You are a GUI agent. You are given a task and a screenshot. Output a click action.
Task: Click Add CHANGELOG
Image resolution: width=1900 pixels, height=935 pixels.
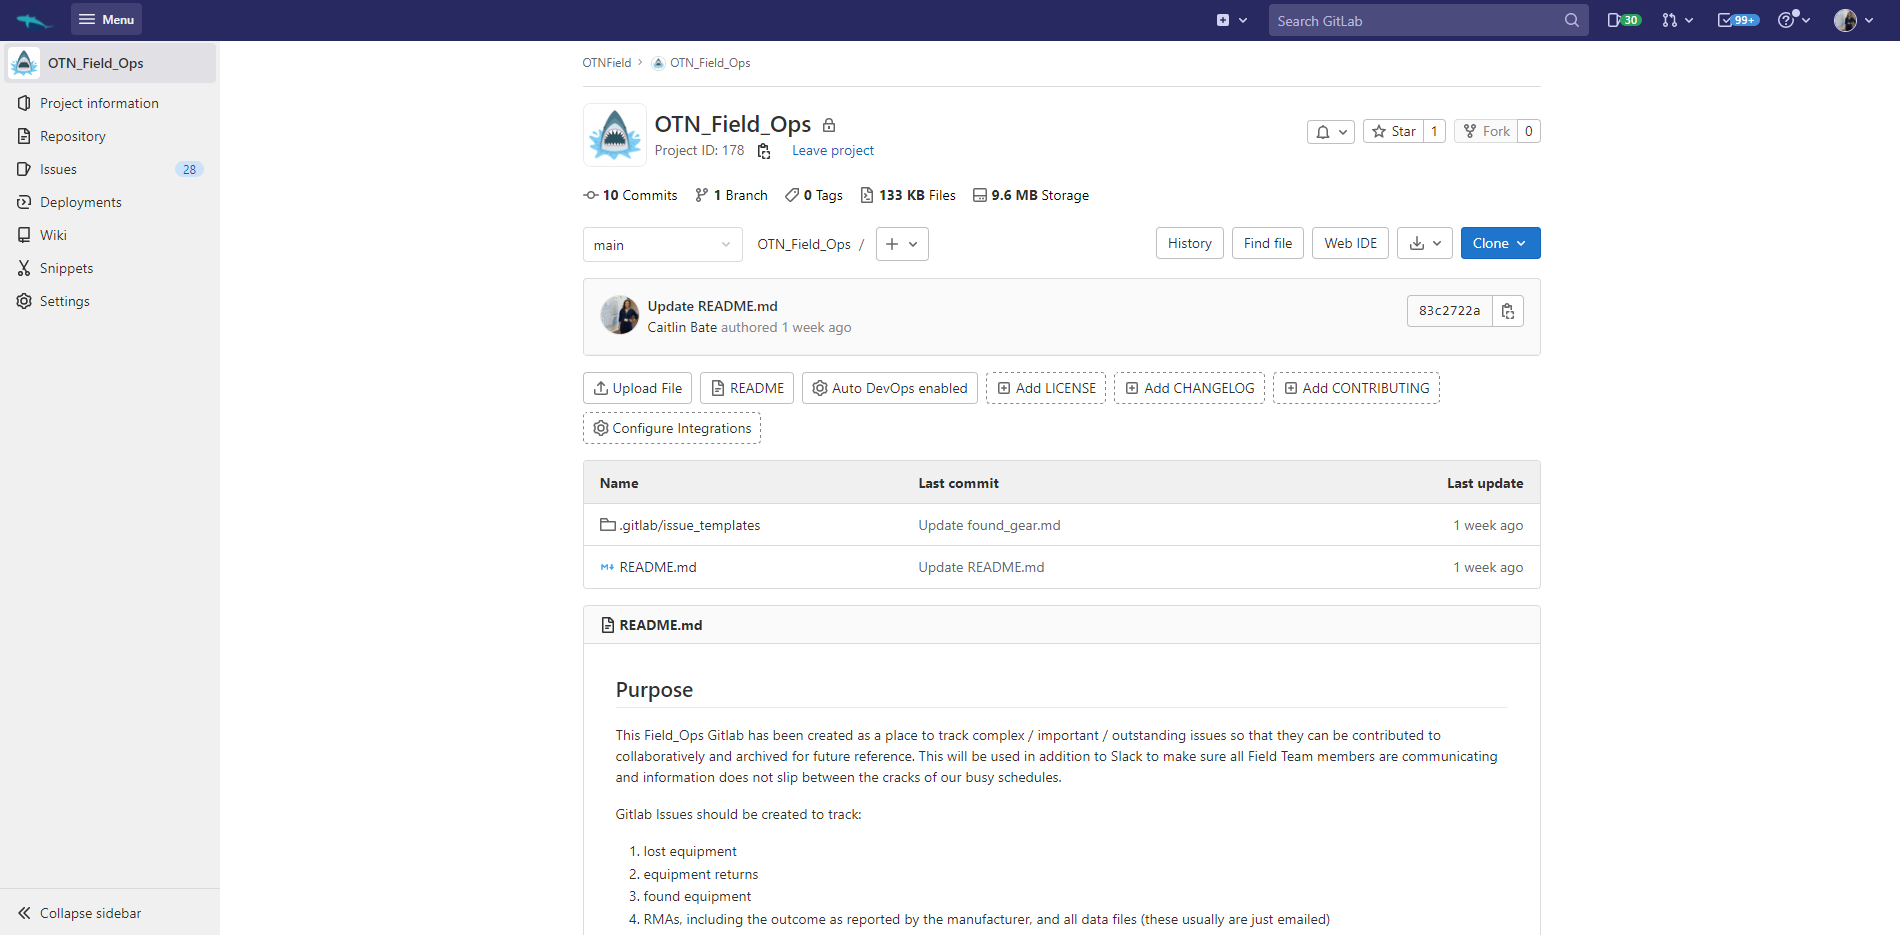coord(1189,388)
